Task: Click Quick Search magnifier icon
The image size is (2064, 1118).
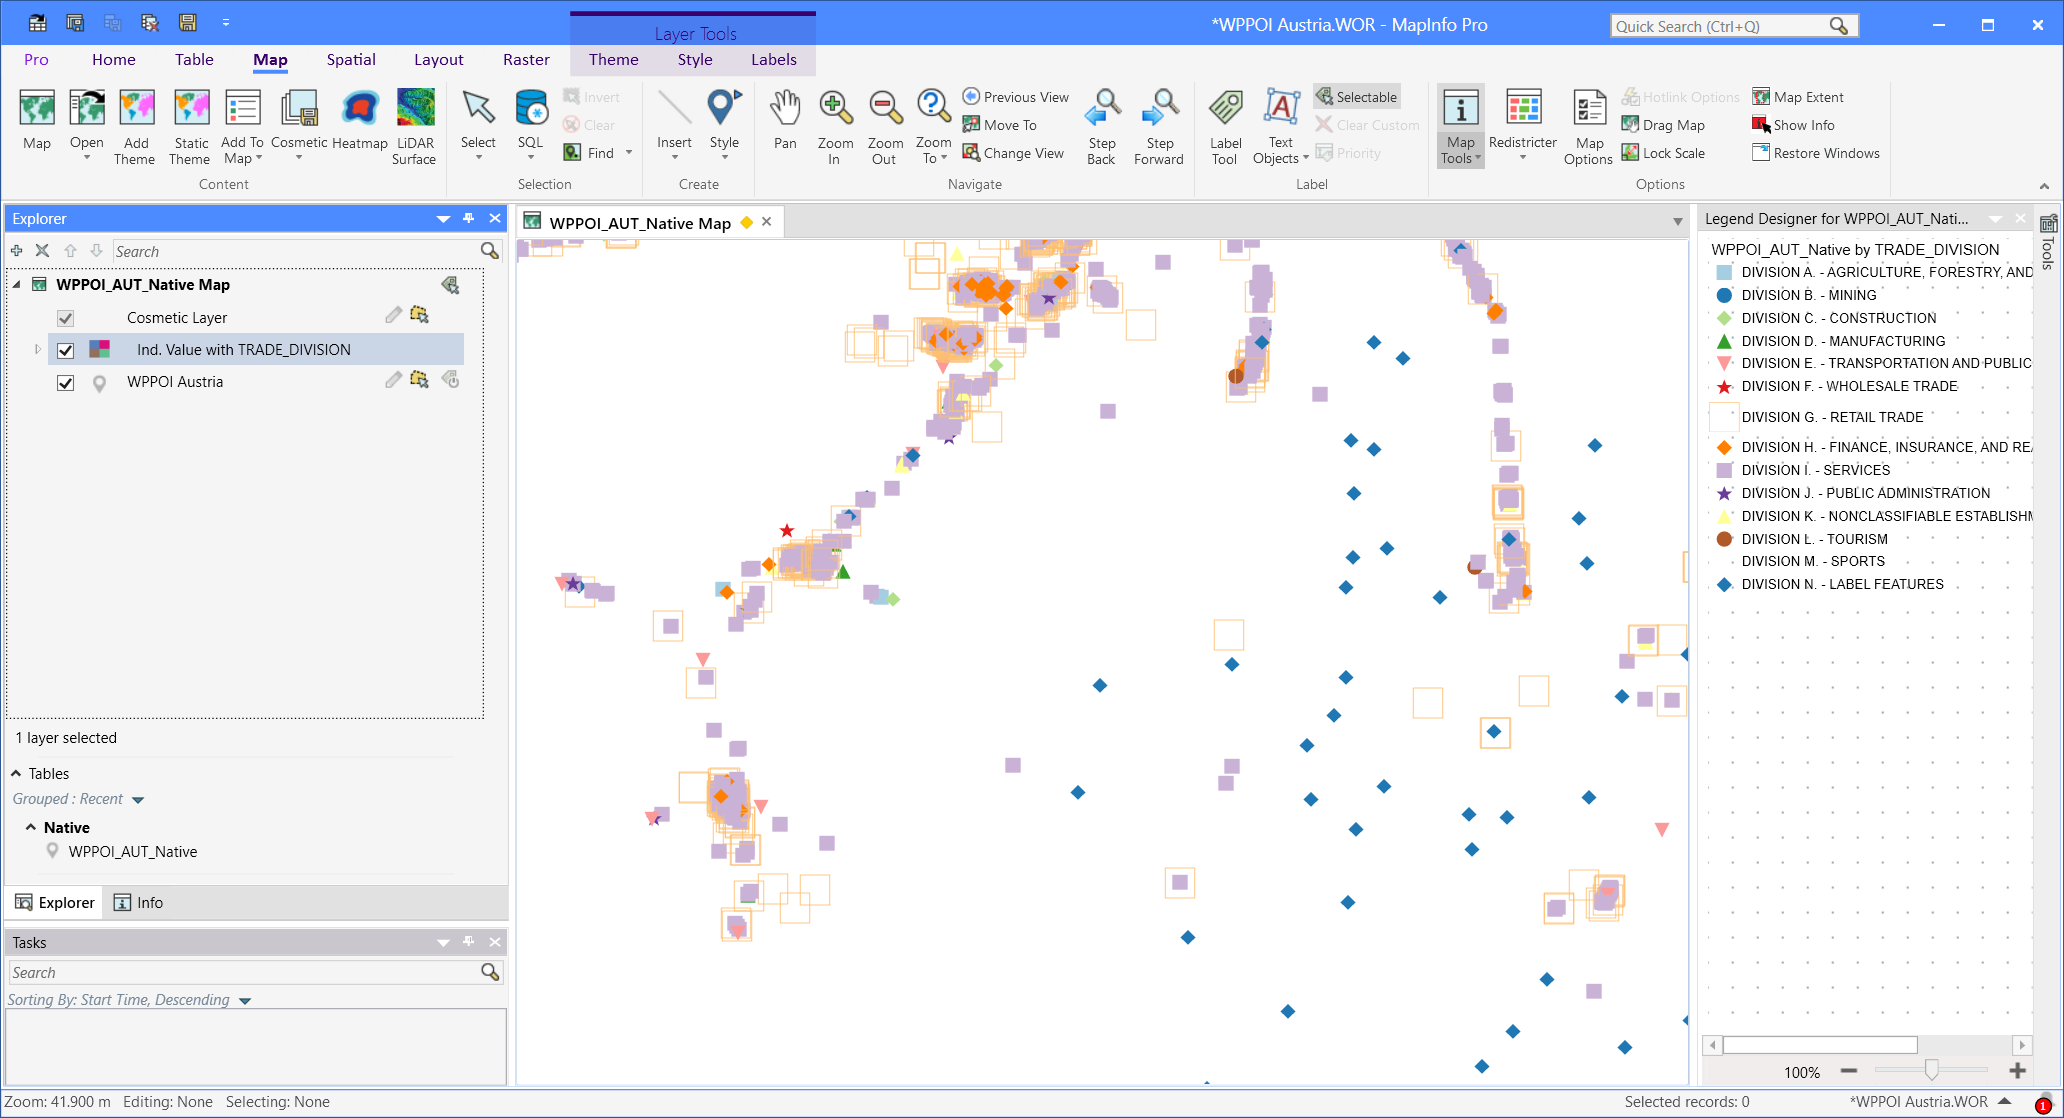Action: (1838, 26)
